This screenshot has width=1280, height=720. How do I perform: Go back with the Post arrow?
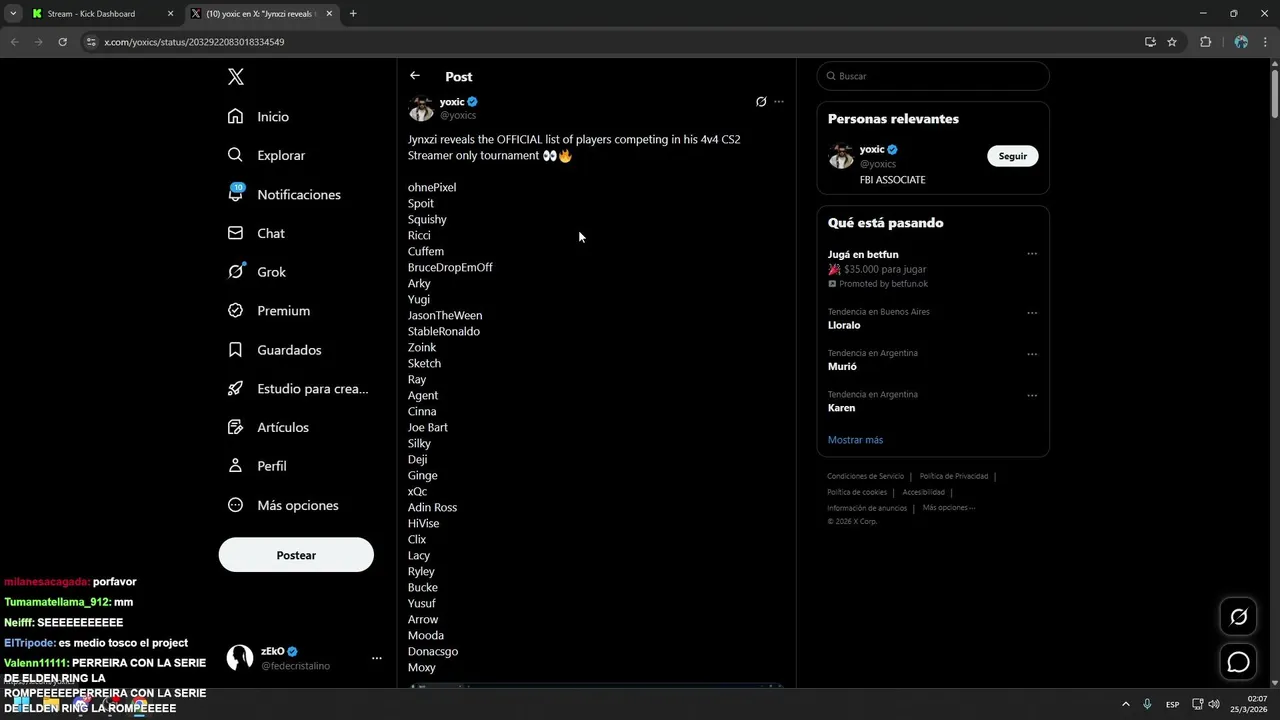415,76
